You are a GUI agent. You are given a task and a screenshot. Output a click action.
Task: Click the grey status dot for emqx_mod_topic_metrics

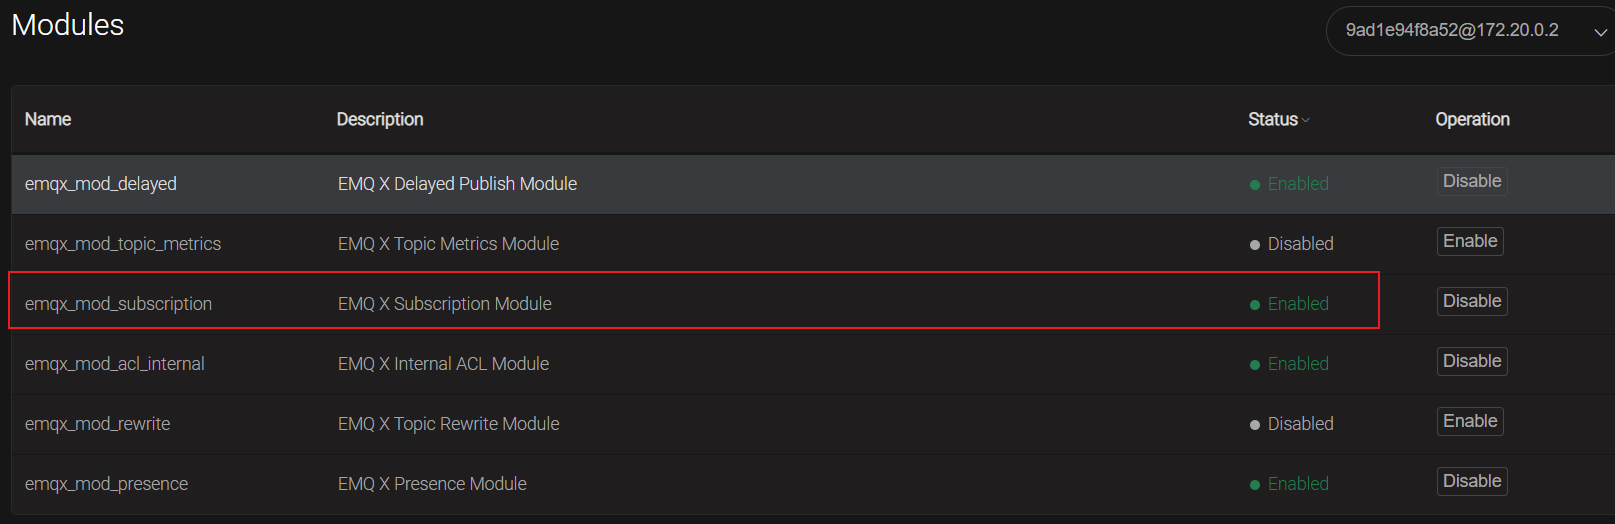[x=1255, y=245]
